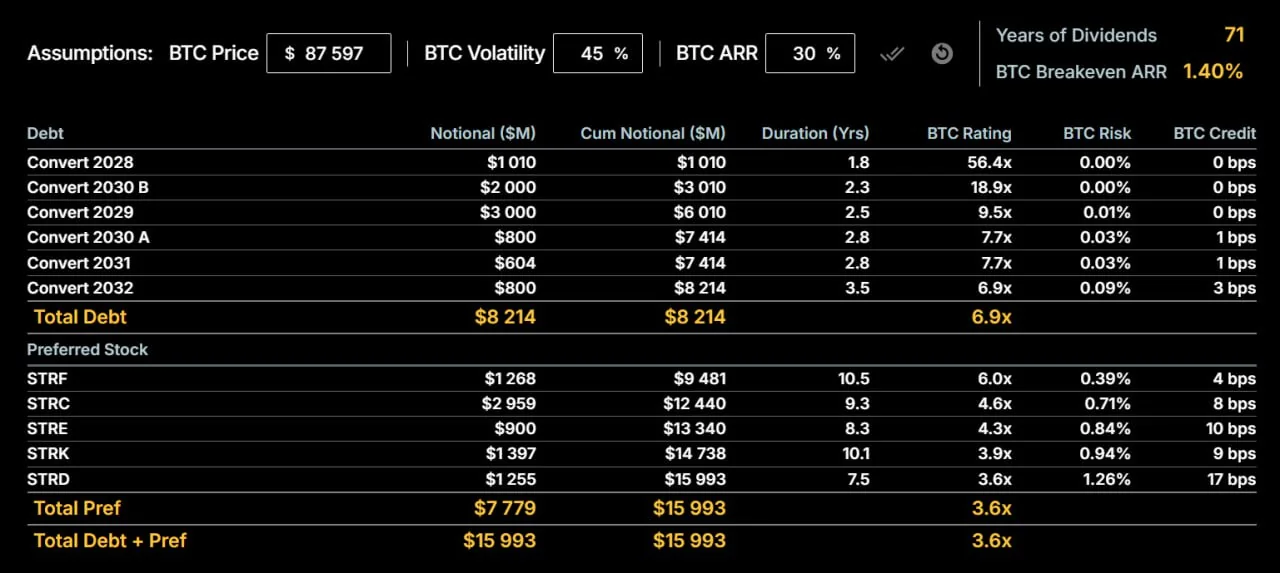This screenshot has width=1280, height=573.
Task: Click the Cum Notional ($M) column header
Action: click(653, 133)
